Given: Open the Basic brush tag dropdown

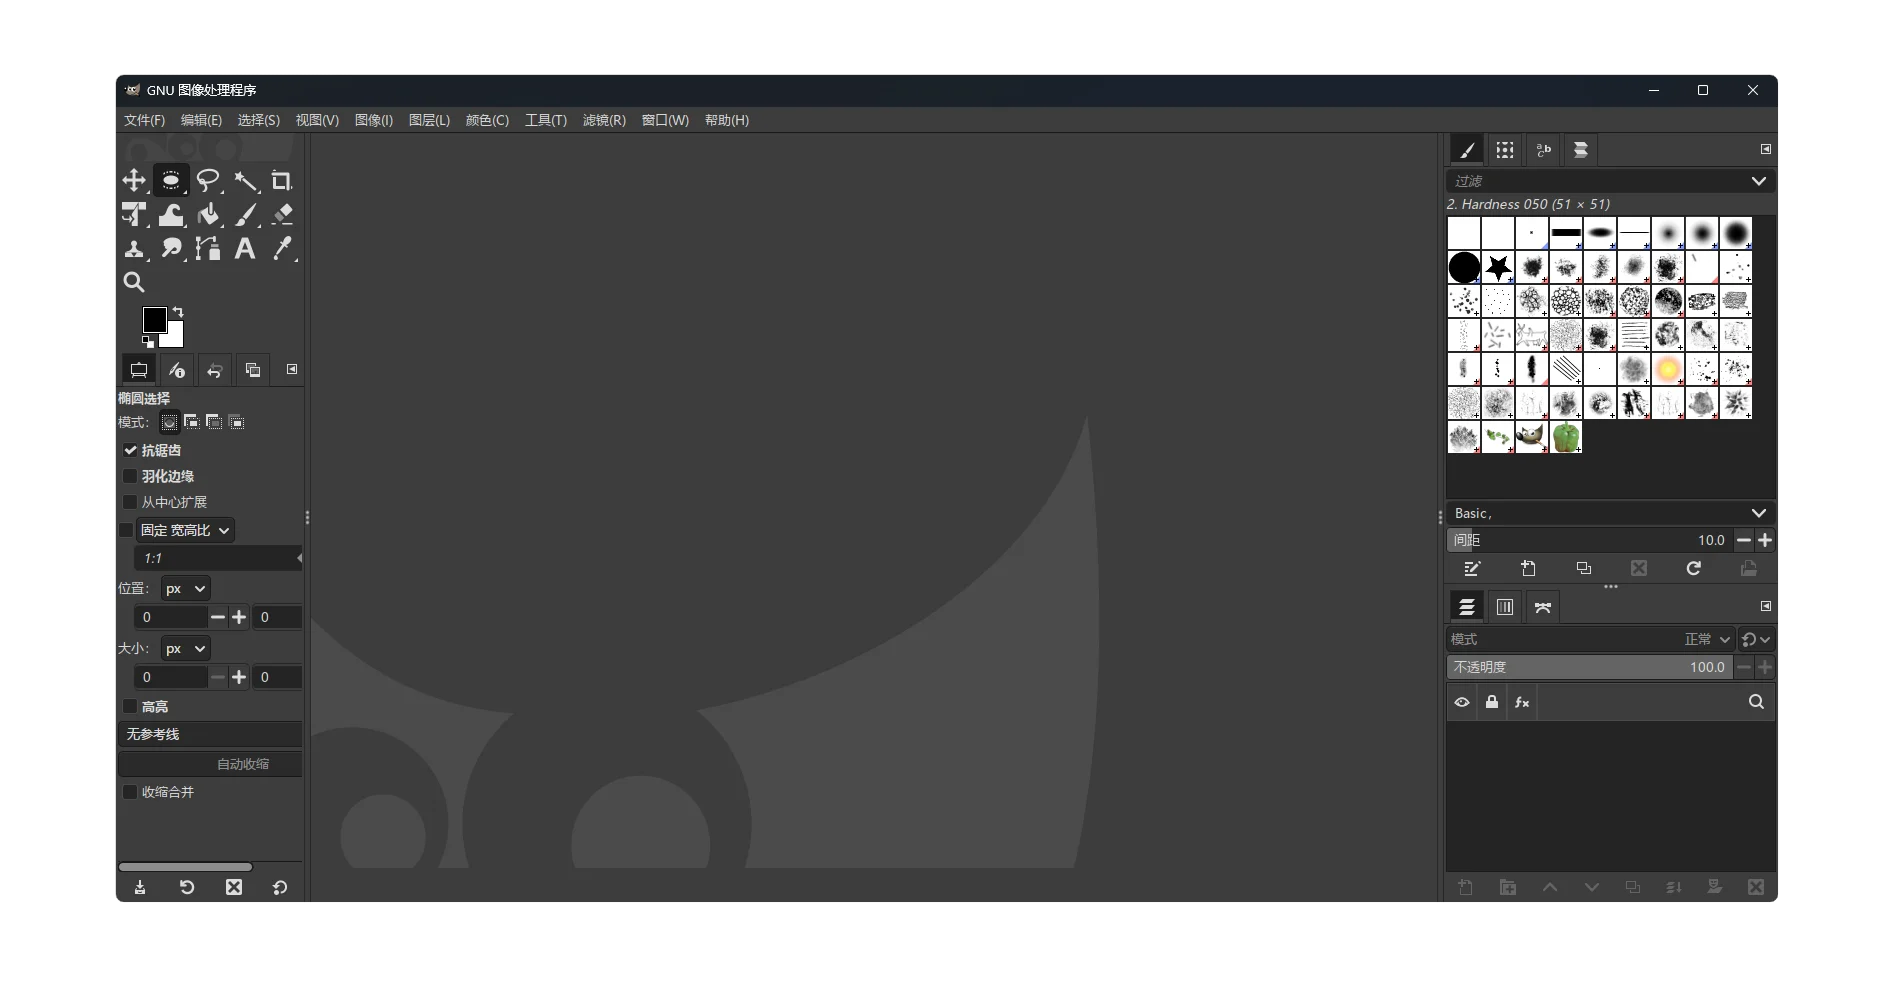Looking at the screenshot, I should (x=1759, y=513).
